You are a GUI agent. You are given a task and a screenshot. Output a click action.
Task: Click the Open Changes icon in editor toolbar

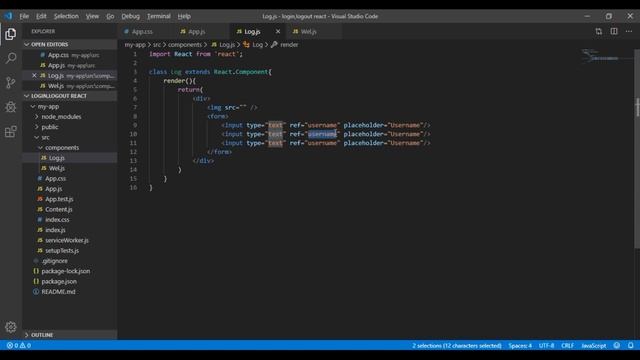point(598,31)
